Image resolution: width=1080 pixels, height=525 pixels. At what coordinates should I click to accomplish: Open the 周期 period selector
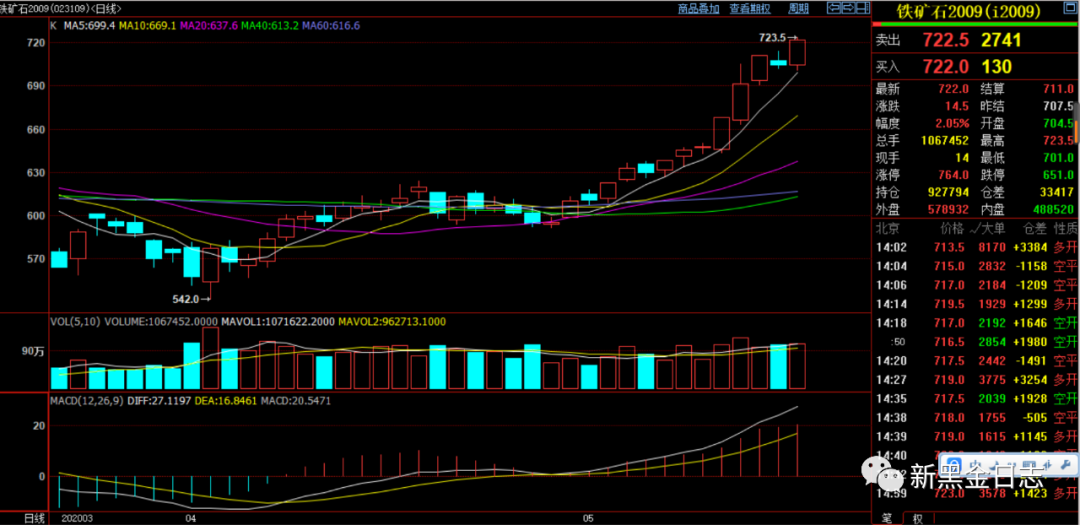tap(798, 8)
